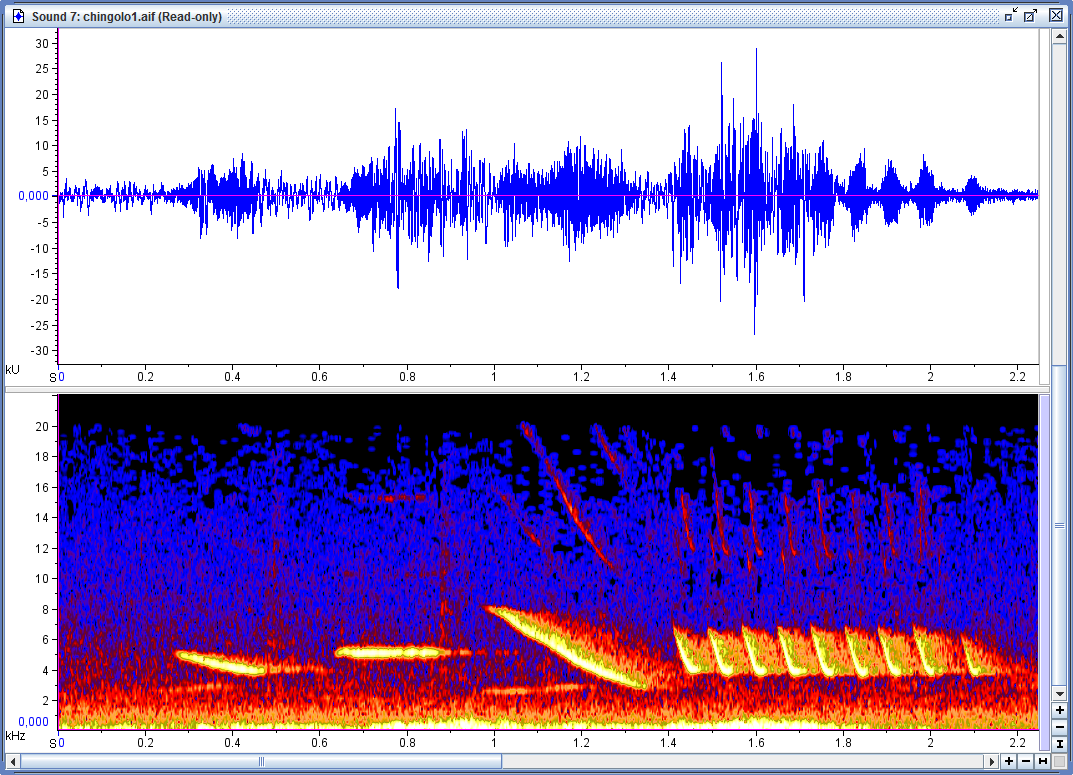The width and height of the screenshot is (1073, 775).
Task: Maximize the chingolo1.aif sound window
Action: pyautogui.click(x=1031, y=15)
